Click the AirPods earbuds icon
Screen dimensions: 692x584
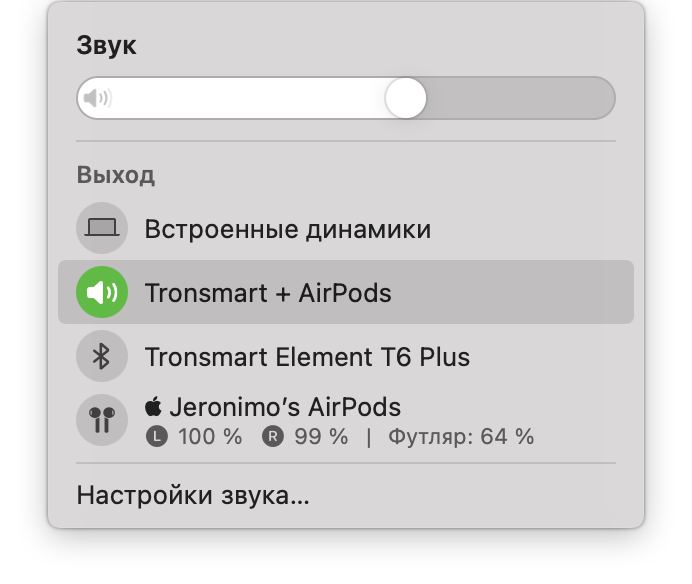tap(102, 421)
